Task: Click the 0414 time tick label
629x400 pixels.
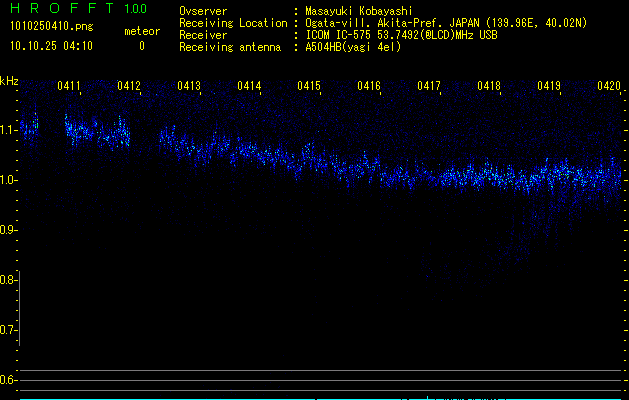Action: 249,87
